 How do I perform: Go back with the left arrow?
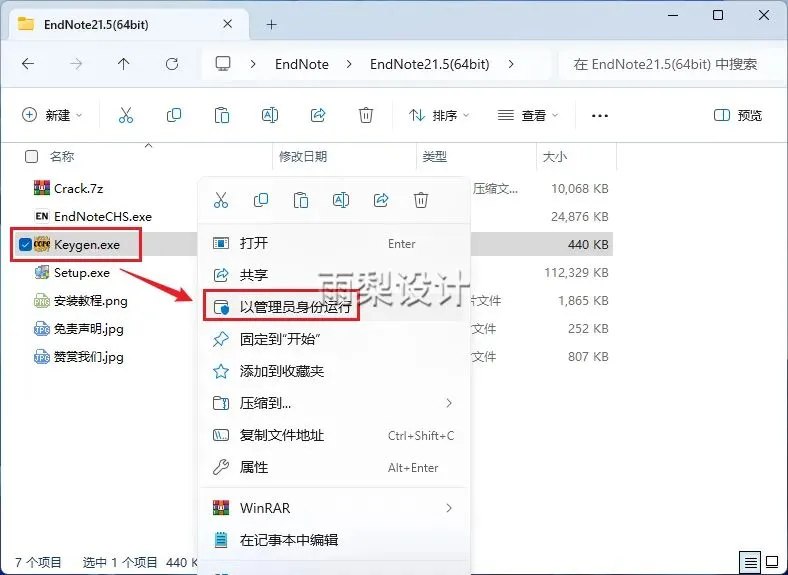click(x=28, y=64)
